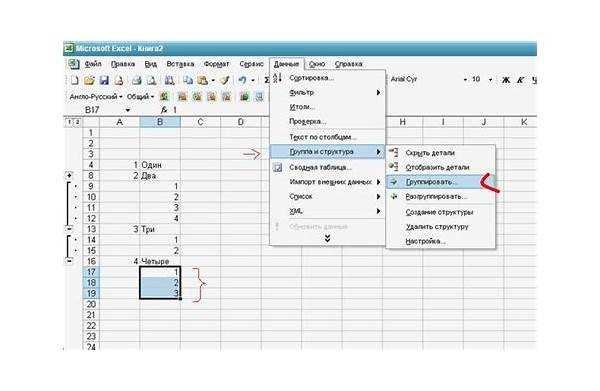600x391 pixels.
Task: Click the Undo arrow icon
Action: coord(242,80)
